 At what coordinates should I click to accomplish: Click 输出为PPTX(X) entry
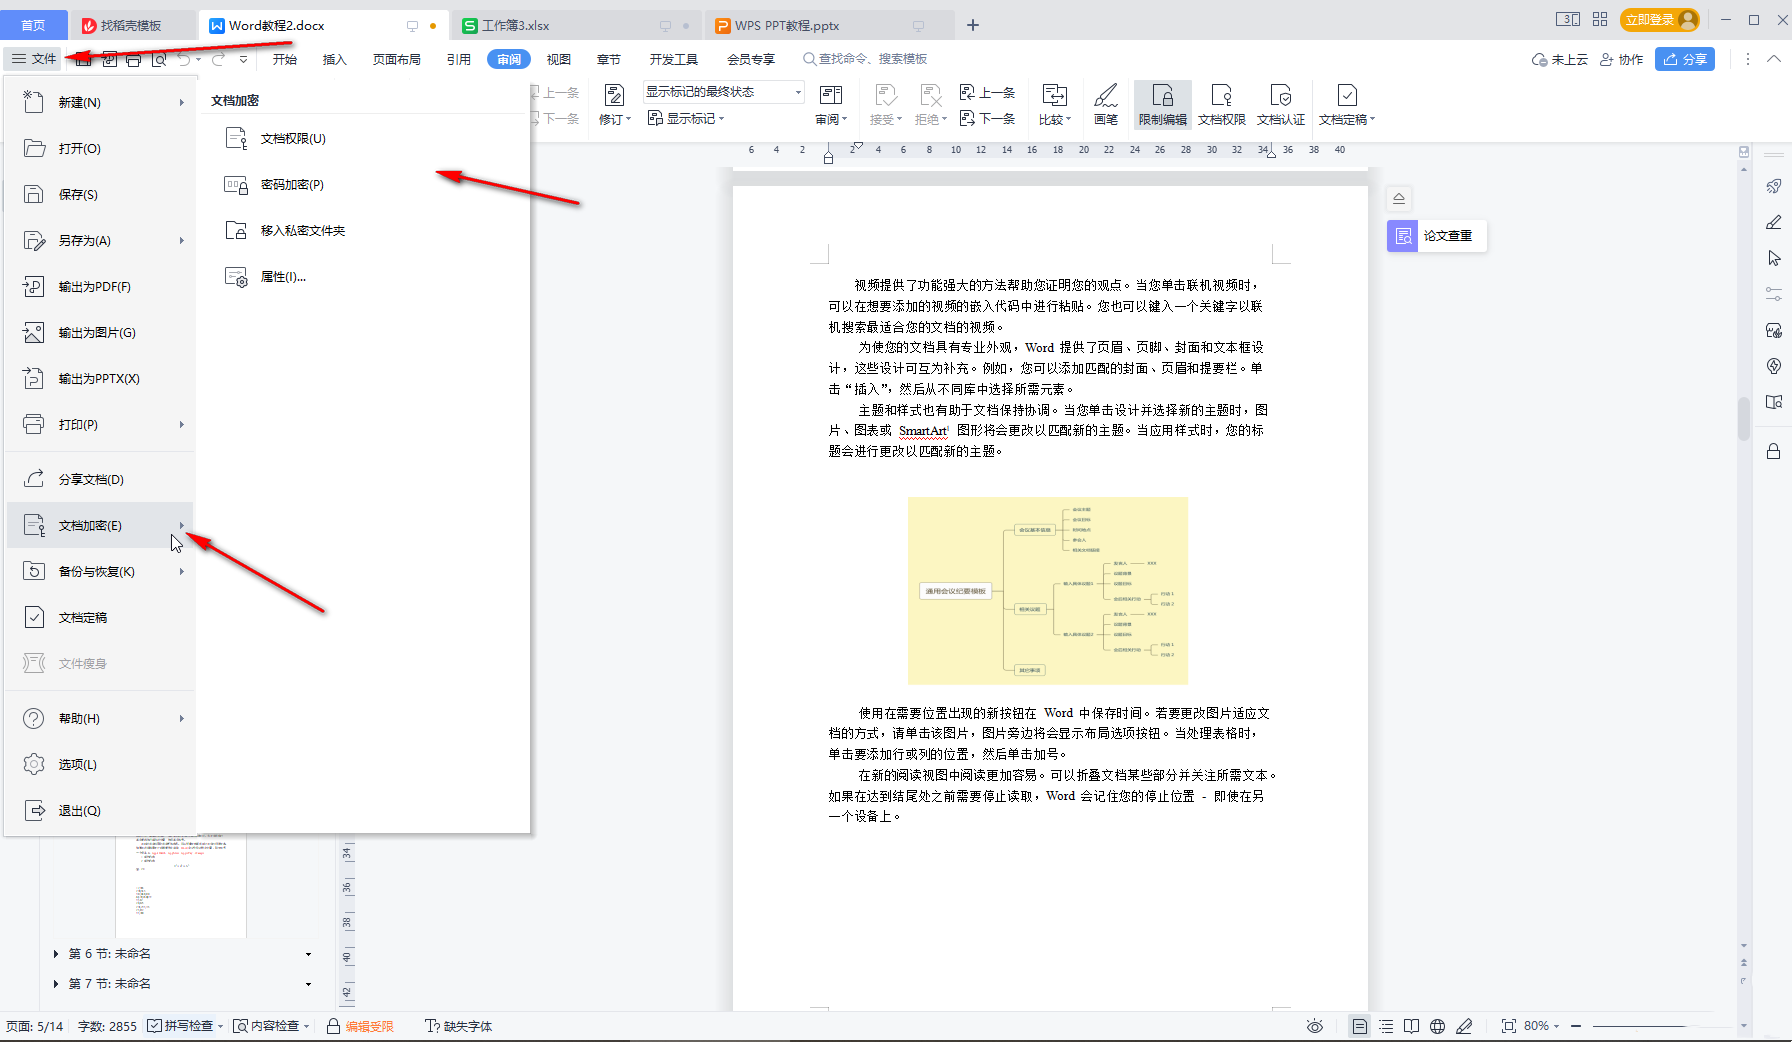(x=99, y=378)
